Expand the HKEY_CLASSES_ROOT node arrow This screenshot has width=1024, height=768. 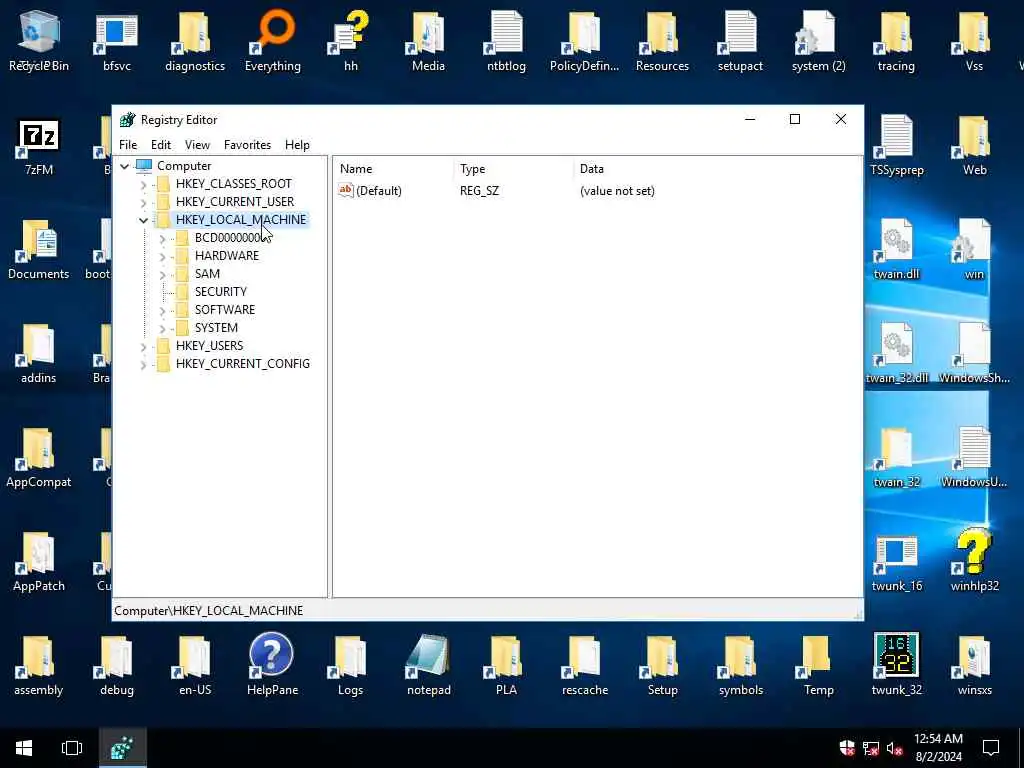143,185
